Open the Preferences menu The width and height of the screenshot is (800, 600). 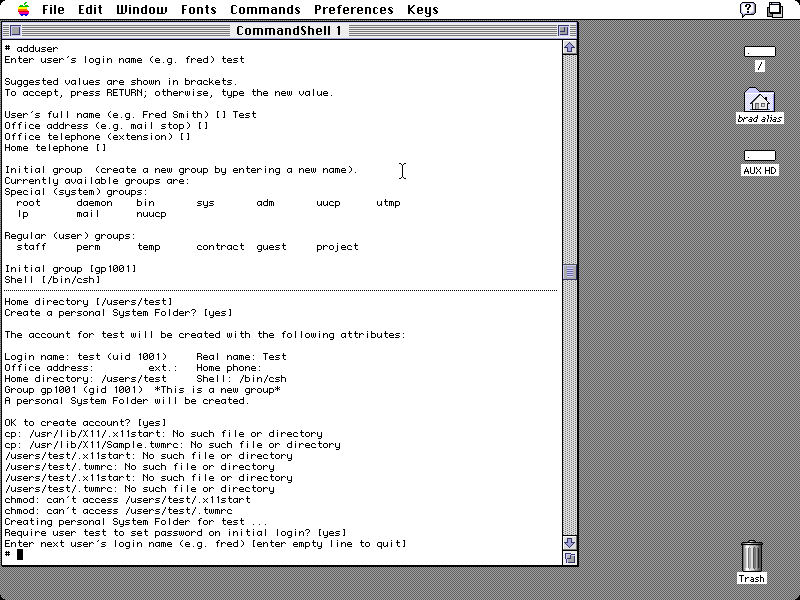[x=354, y=10]
